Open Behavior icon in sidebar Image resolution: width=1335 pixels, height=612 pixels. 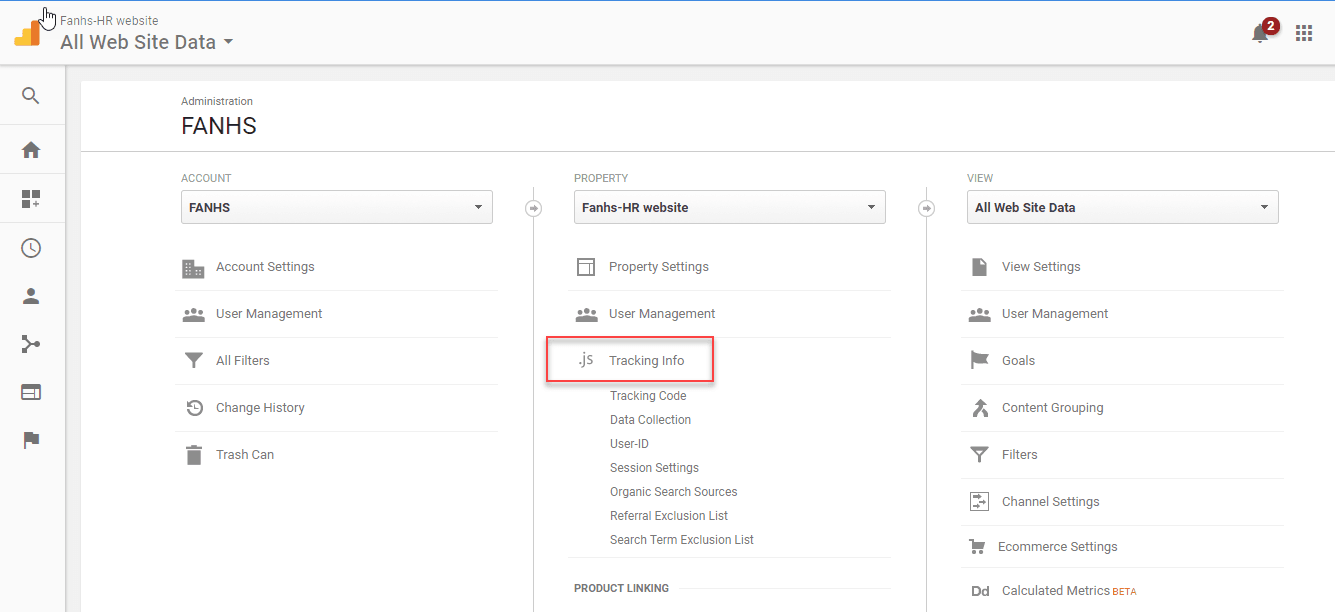point(31,392)
